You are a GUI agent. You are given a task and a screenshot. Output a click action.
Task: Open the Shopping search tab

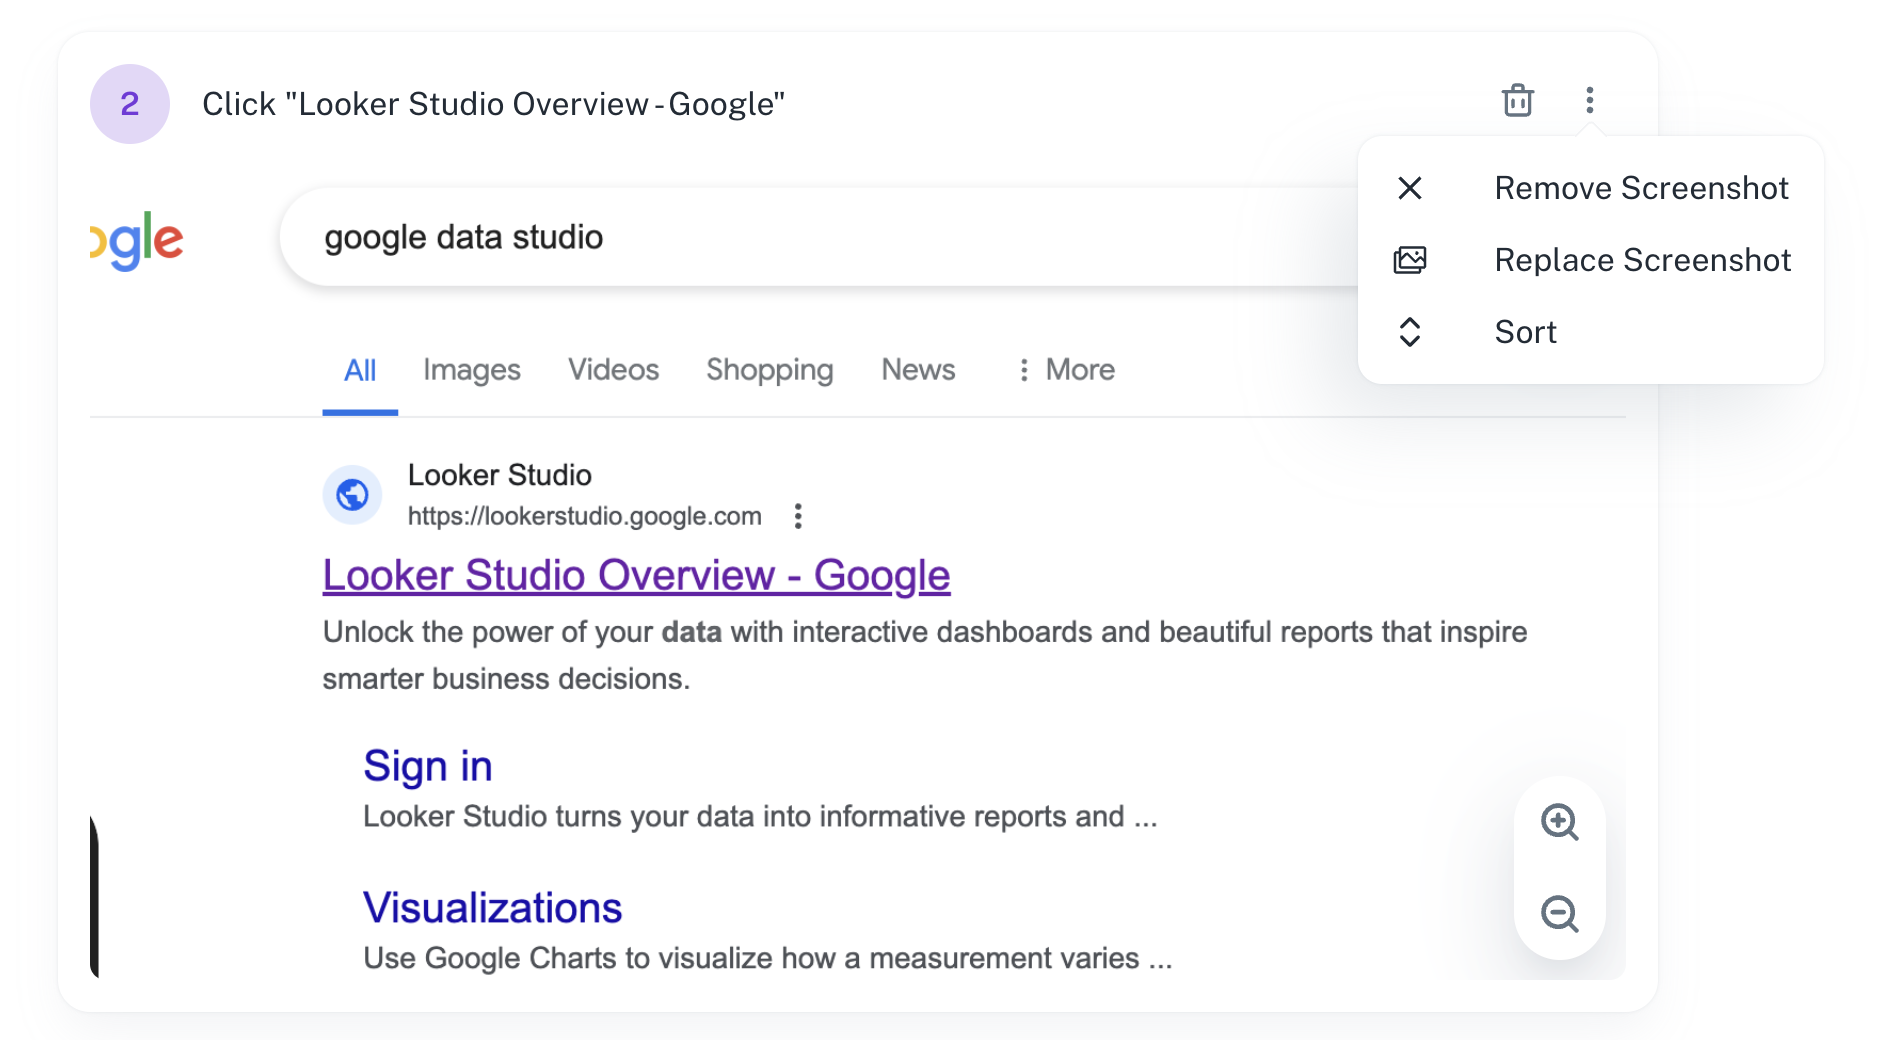pos(770,371)
